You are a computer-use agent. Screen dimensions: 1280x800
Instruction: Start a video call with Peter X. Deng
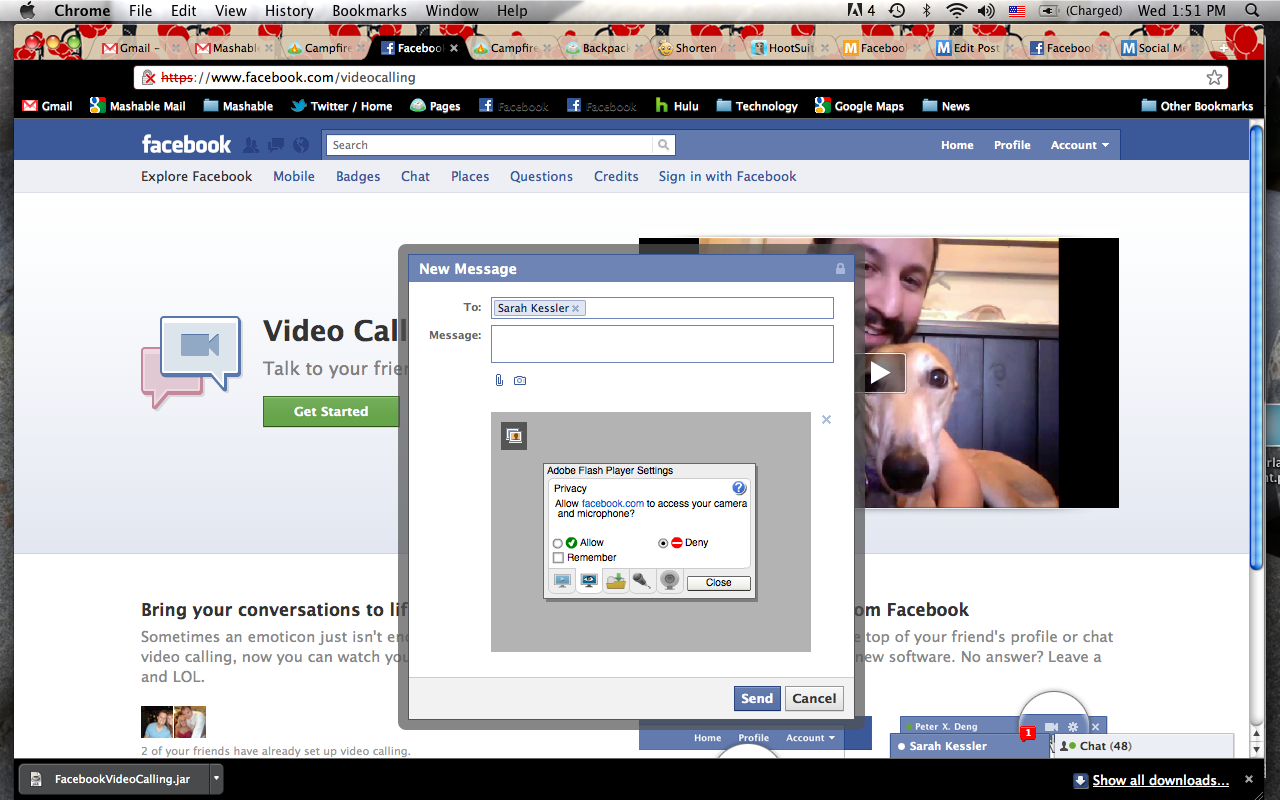click(x=1051, y=726)
